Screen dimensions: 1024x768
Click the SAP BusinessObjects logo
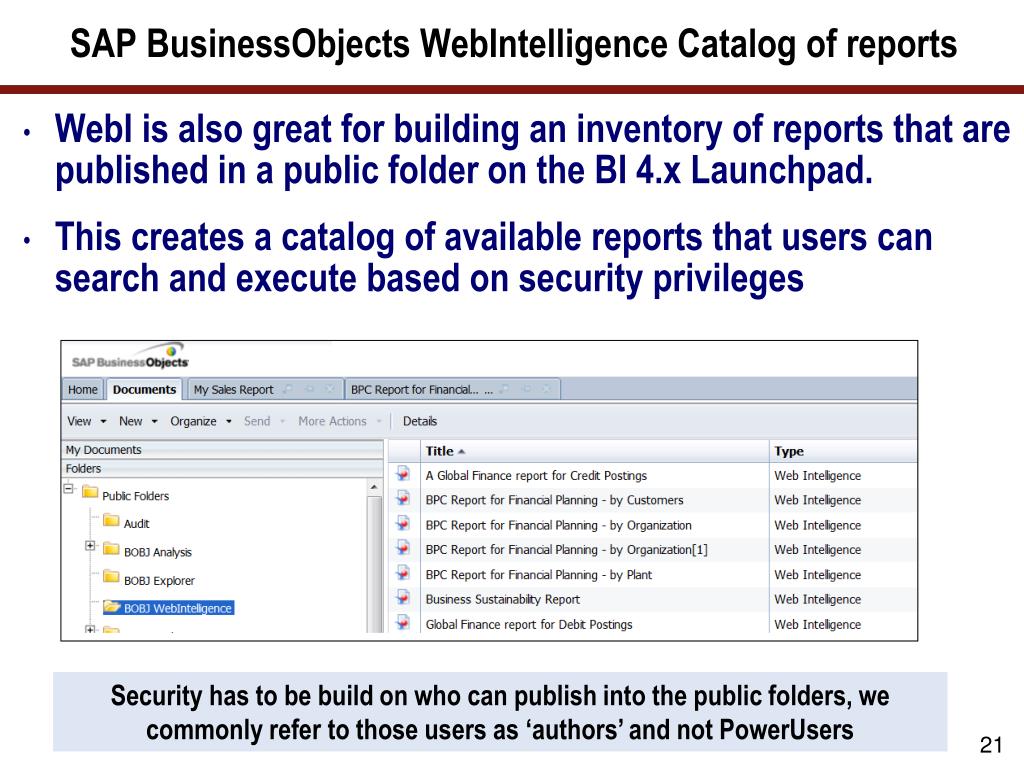click(x=130, y=357)
